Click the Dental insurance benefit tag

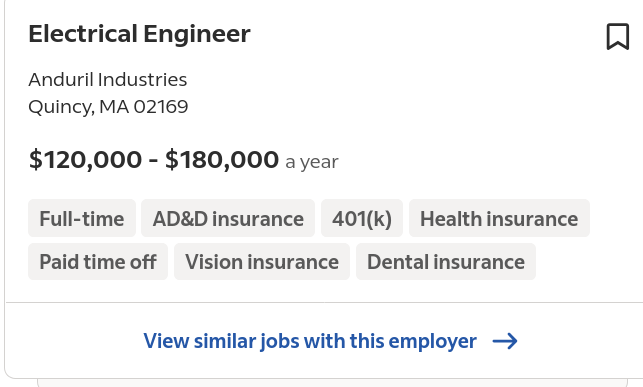(x=446, y=262)
